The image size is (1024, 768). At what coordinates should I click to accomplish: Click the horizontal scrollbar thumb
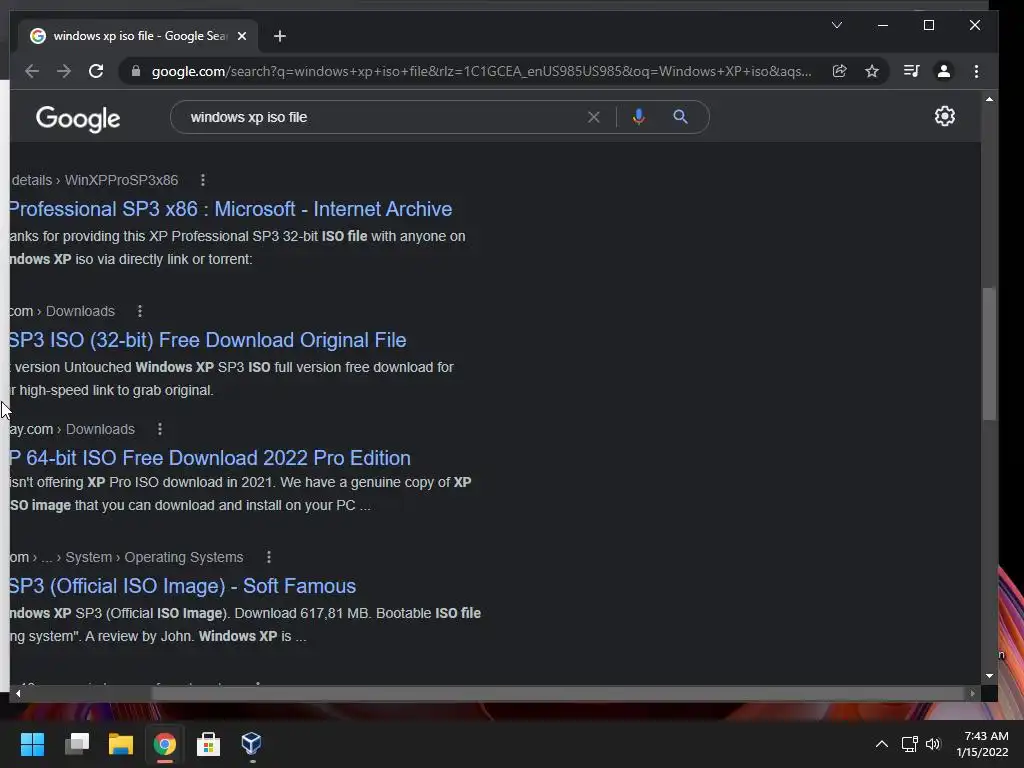click(557, 694)
